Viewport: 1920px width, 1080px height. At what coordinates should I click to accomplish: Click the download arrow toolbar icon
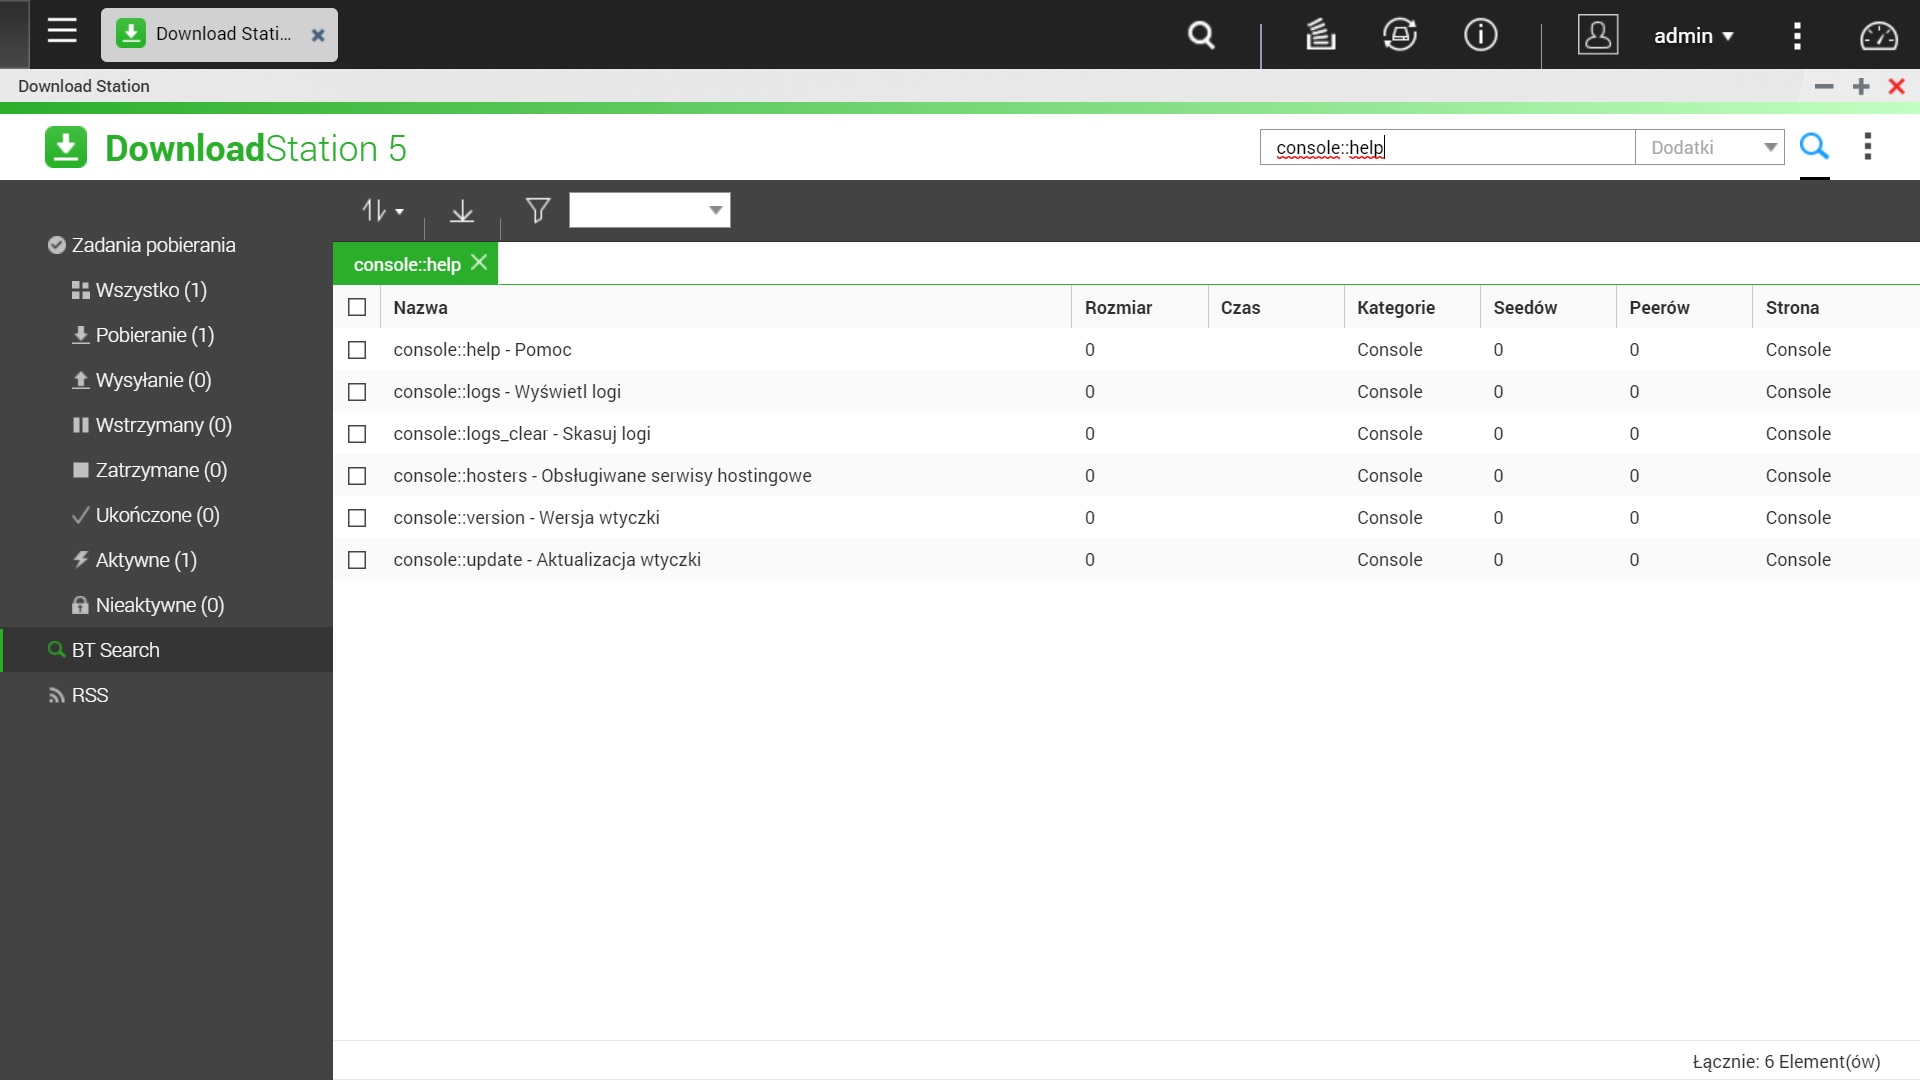click(x=462, y=211)
